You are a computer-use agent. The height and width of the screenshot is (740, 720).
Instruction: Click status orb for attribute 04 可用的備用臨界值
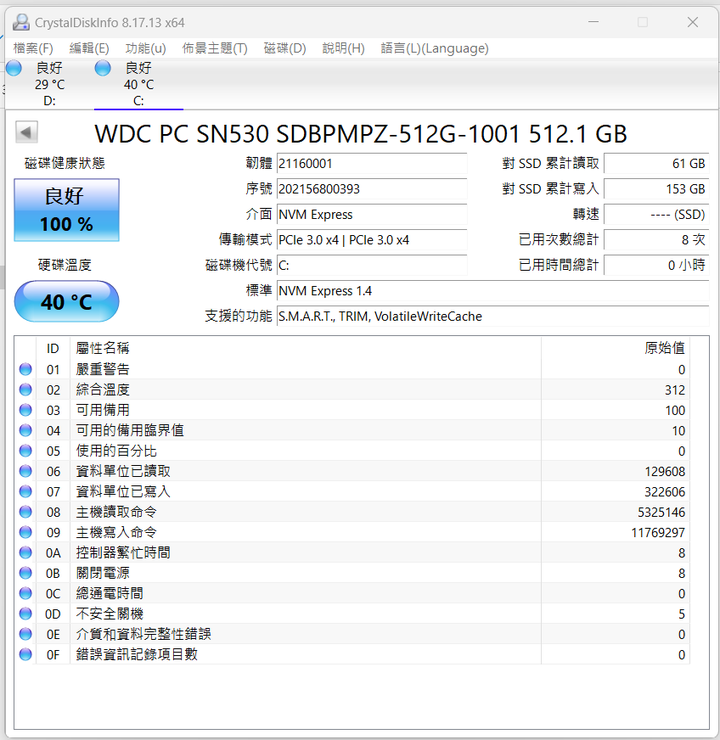25,430
